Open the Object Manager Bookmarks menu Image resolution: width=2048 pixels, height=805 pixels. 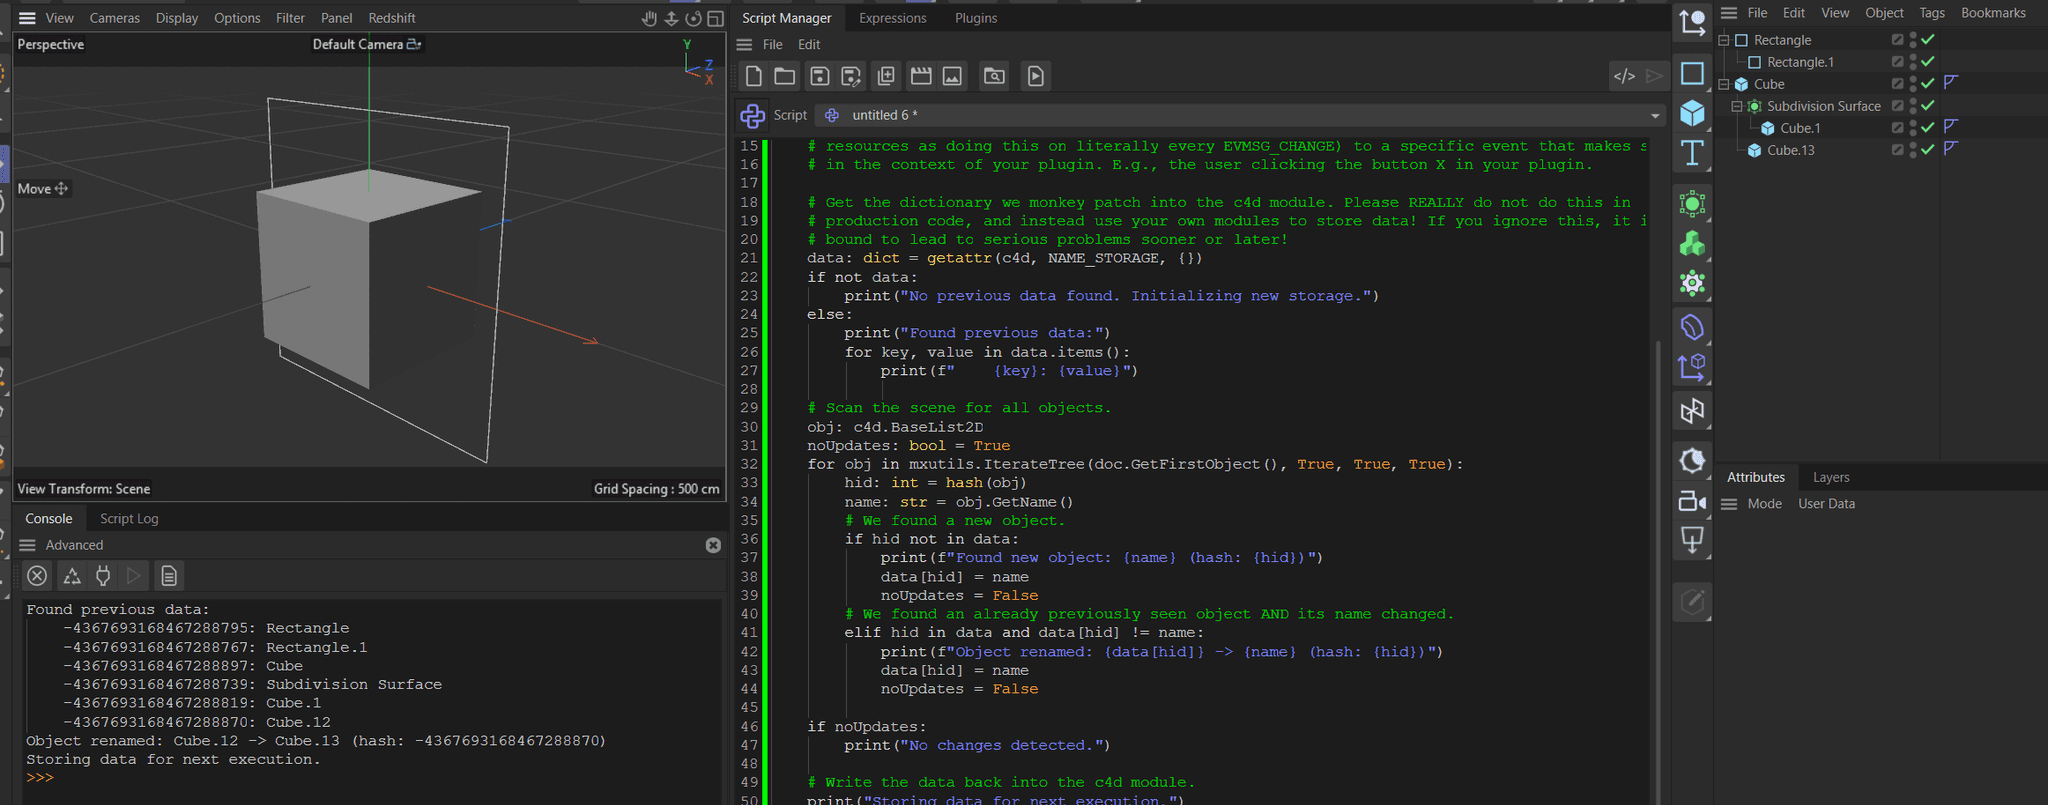coord(1993,13)
